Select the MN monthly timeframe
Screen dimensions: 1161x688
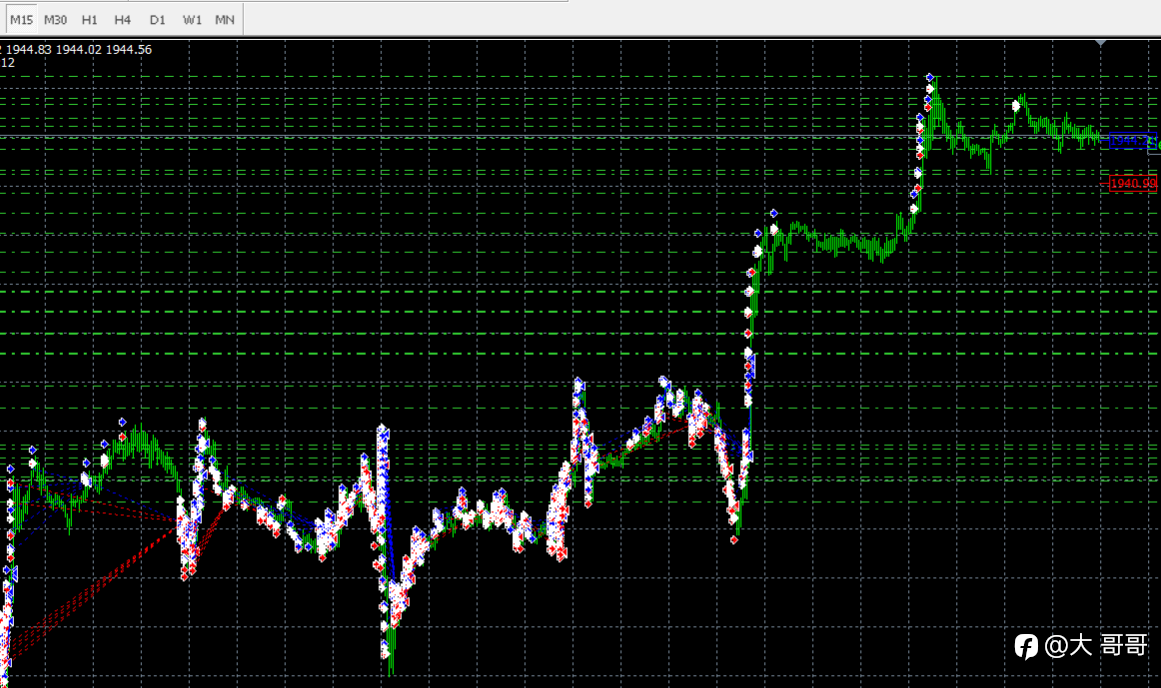pos(225,20)
